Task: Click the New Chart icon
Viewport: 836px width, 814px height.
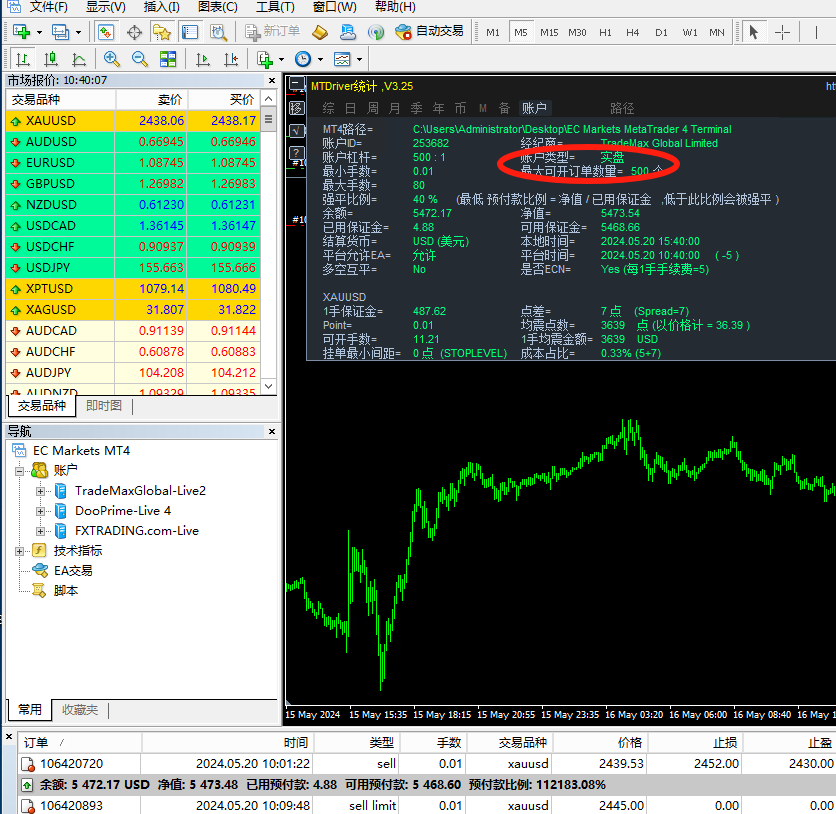Action: click(21, 32)
